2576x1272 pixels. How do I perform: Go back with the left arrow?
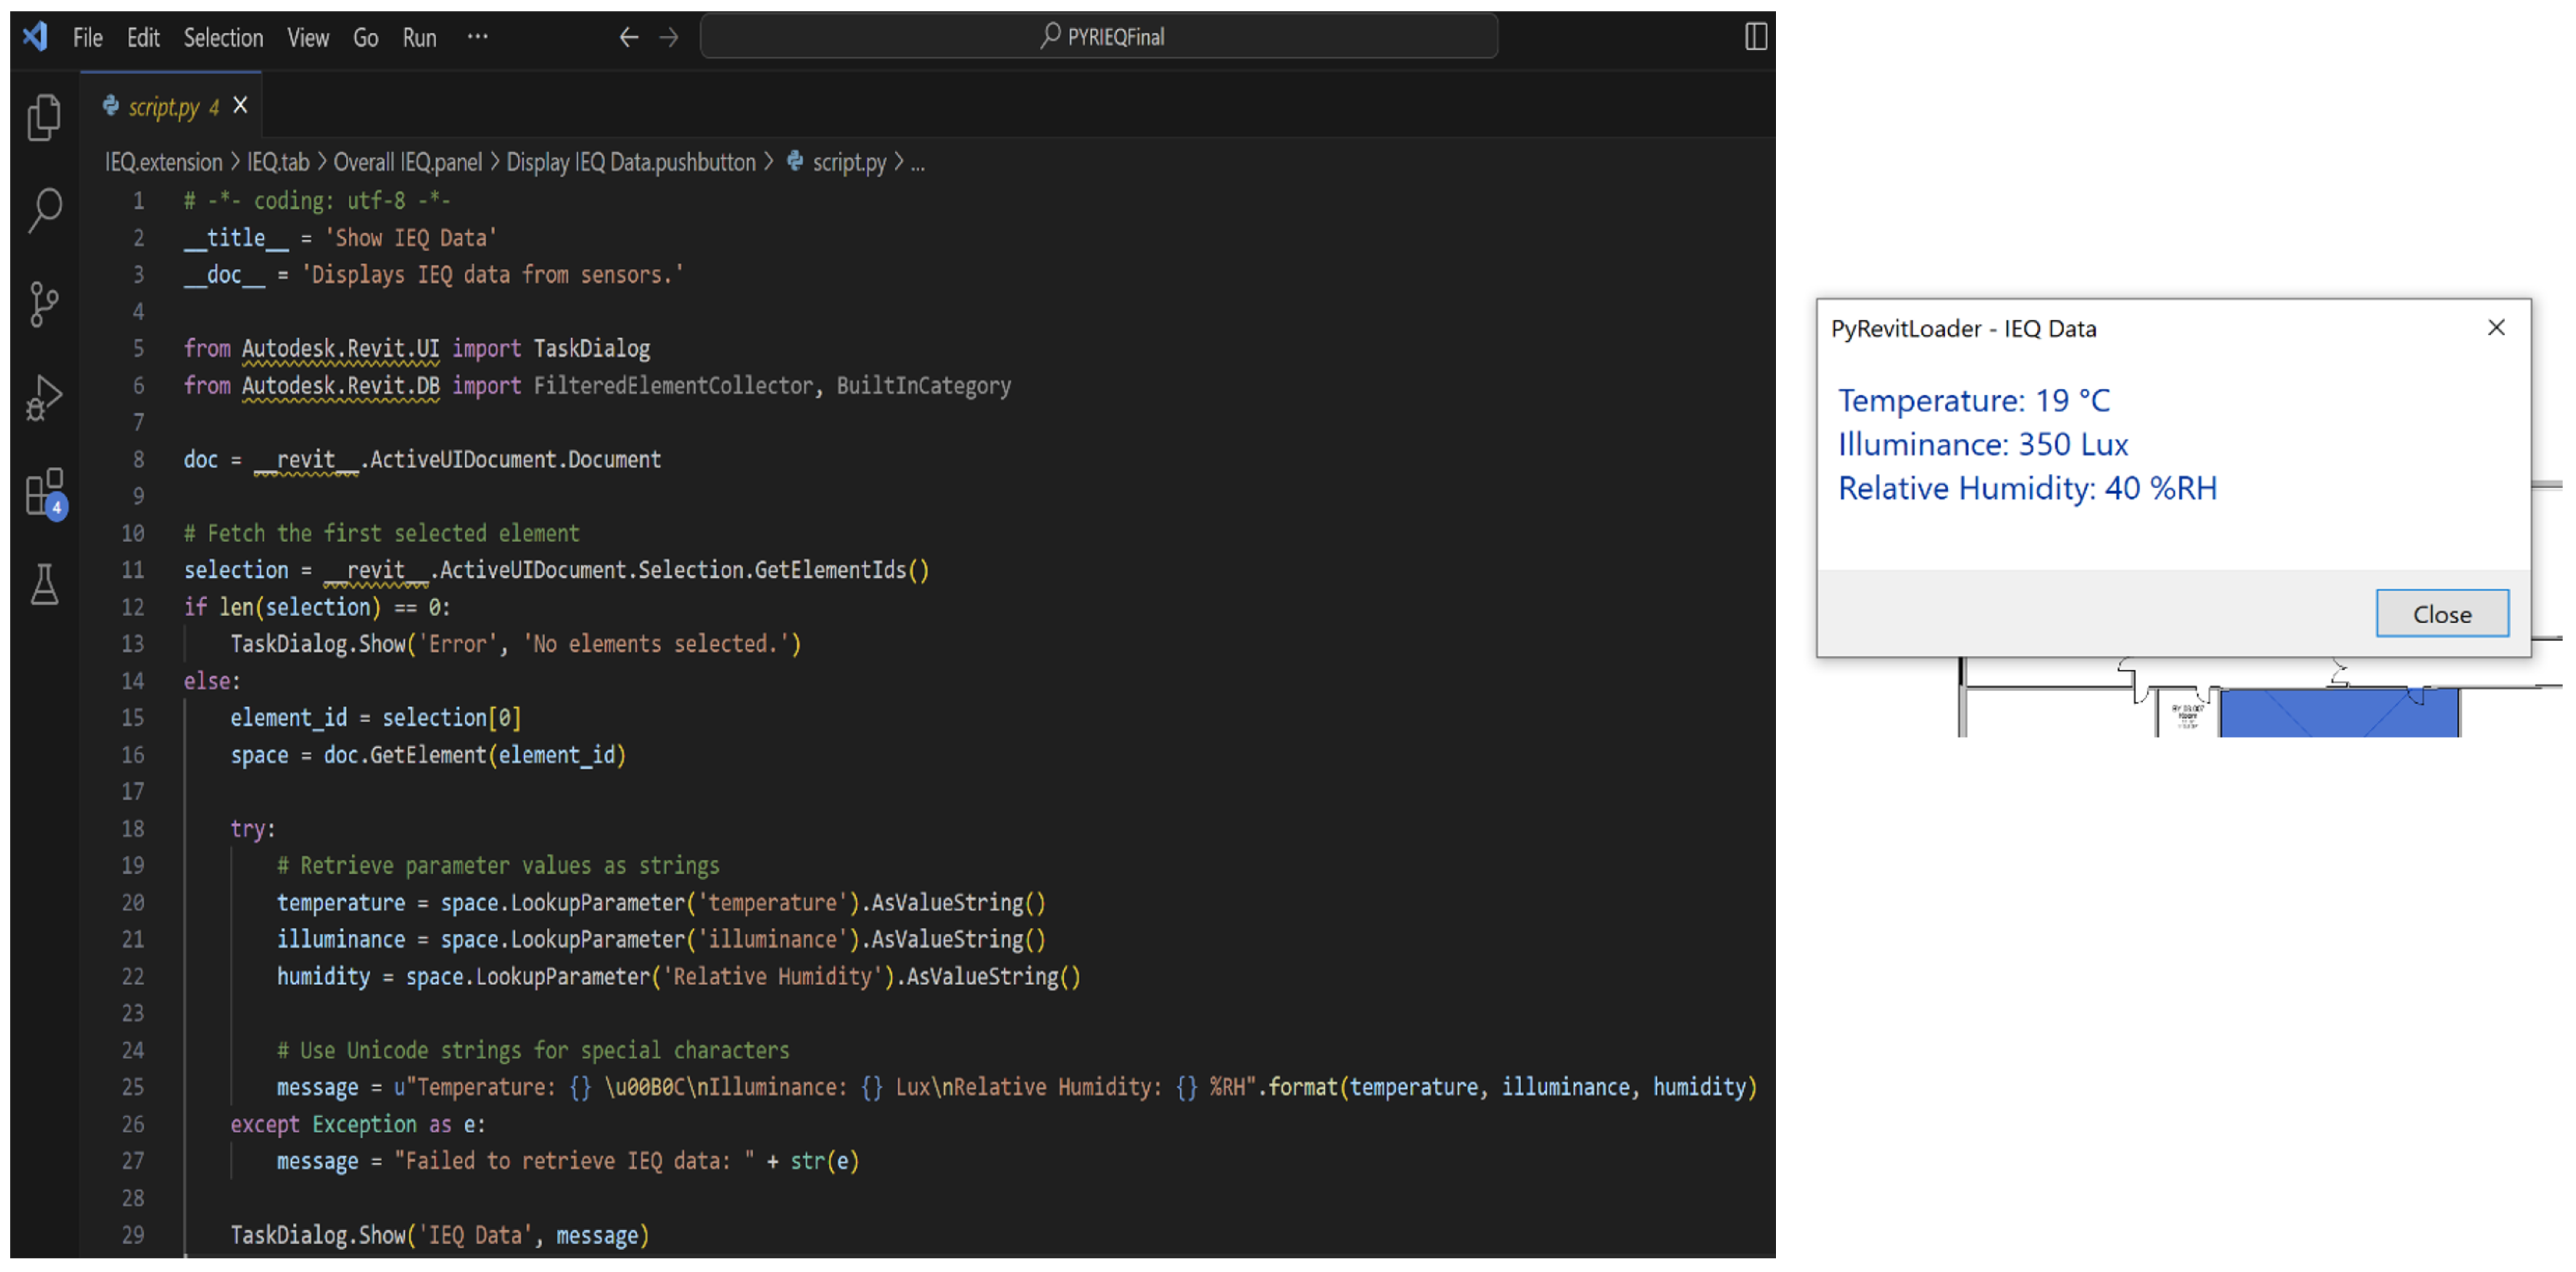coord(628,37)
